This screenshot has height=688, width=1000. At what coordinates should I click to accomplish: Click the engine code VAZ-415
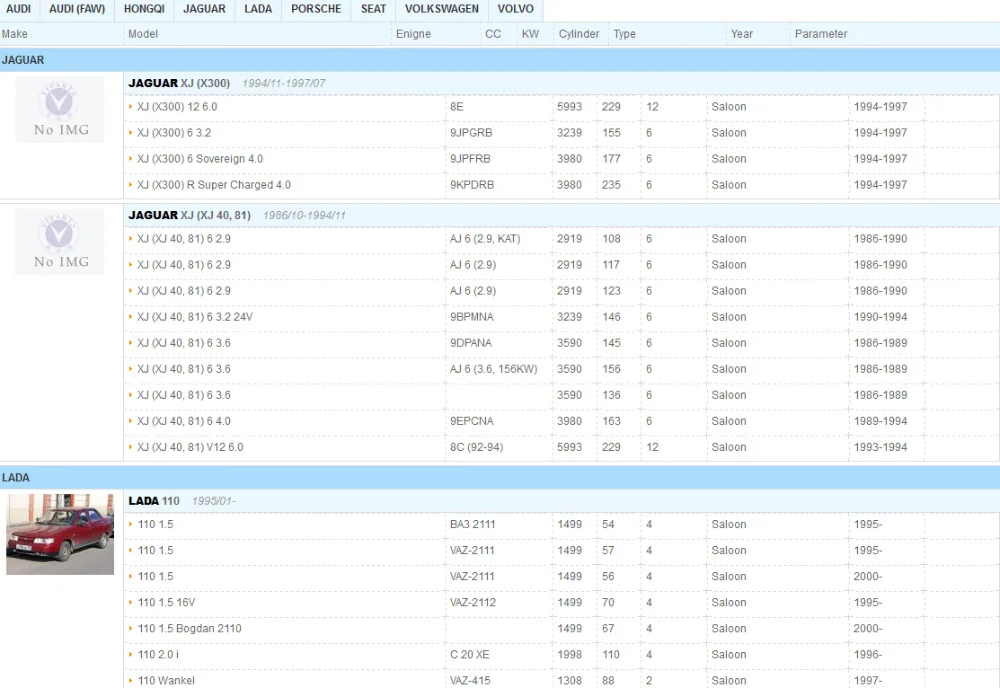[470, 680]
